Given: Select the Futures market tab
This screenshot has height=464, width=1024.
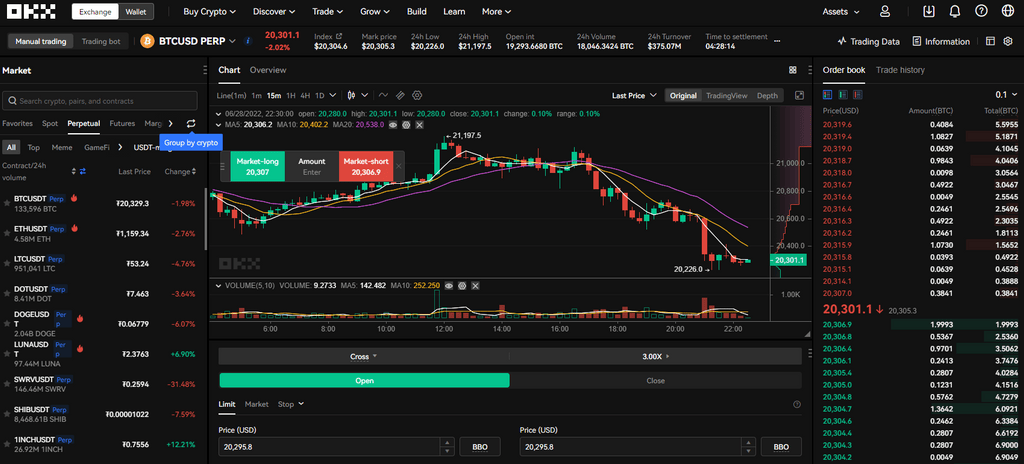Looking at the screenshot, I should point(122,123).
